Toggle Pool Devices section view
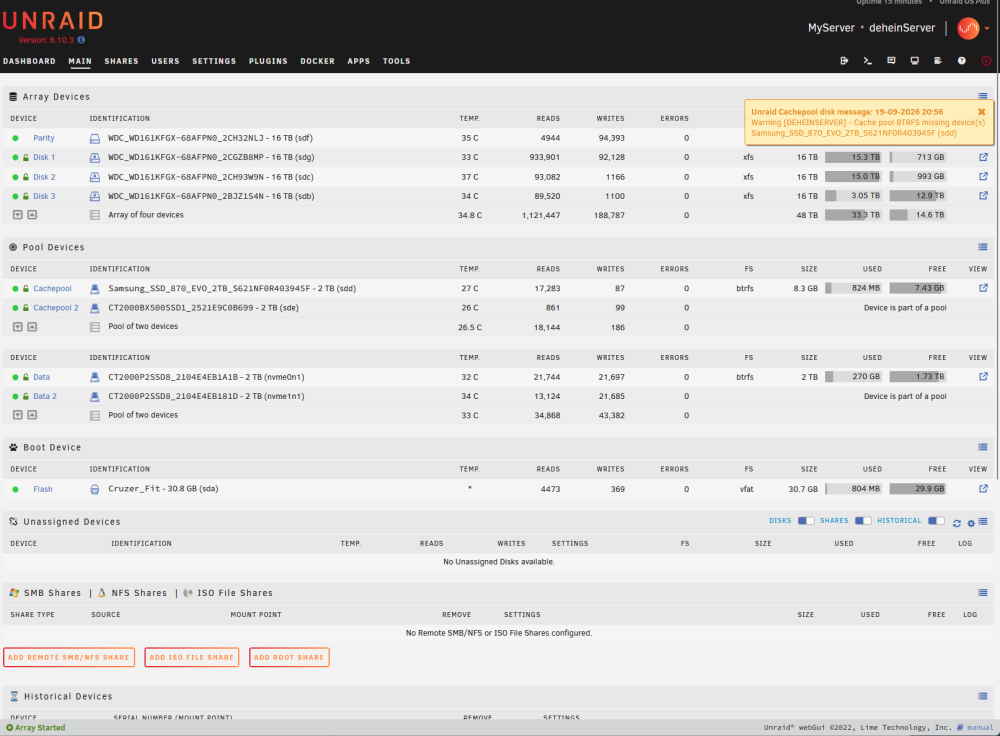Screen dimensions: 1000x736 click(983, 247)
